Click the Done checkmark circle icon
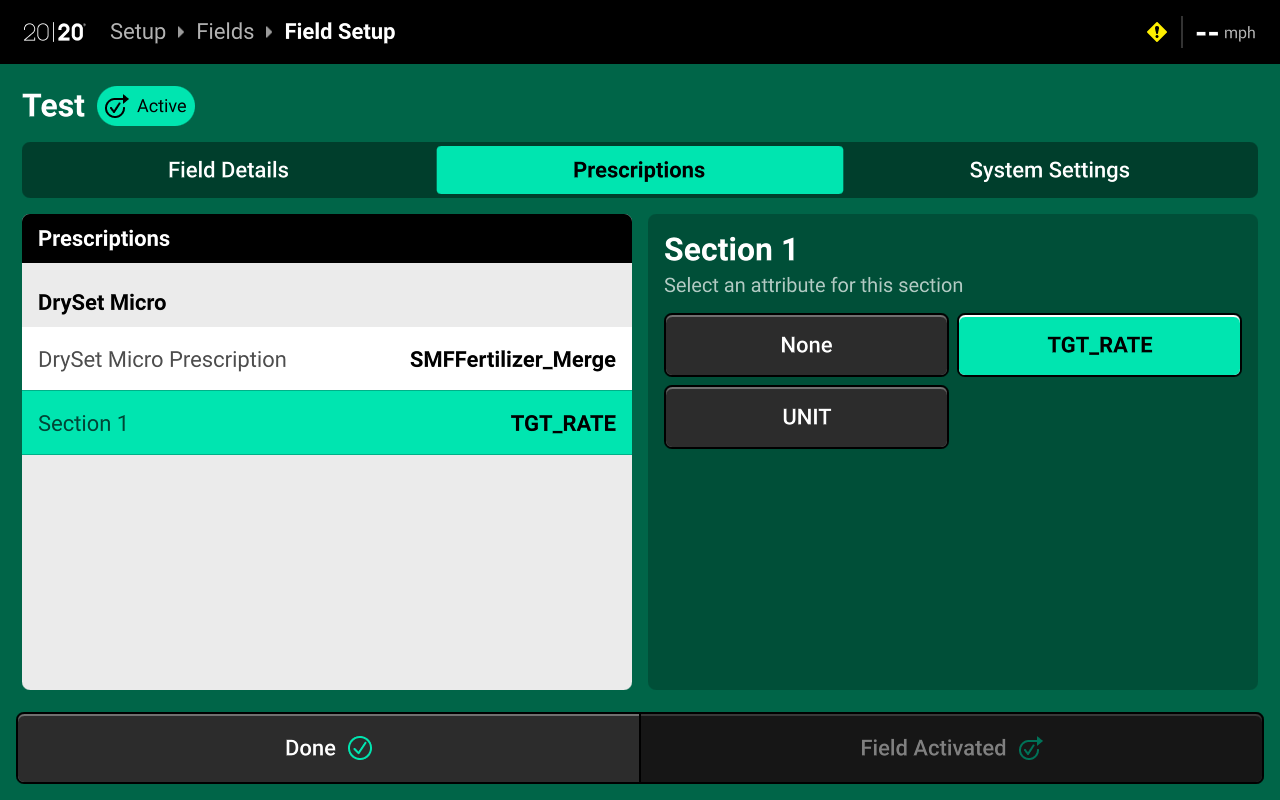1280x800 pixels. coord(360,748)
